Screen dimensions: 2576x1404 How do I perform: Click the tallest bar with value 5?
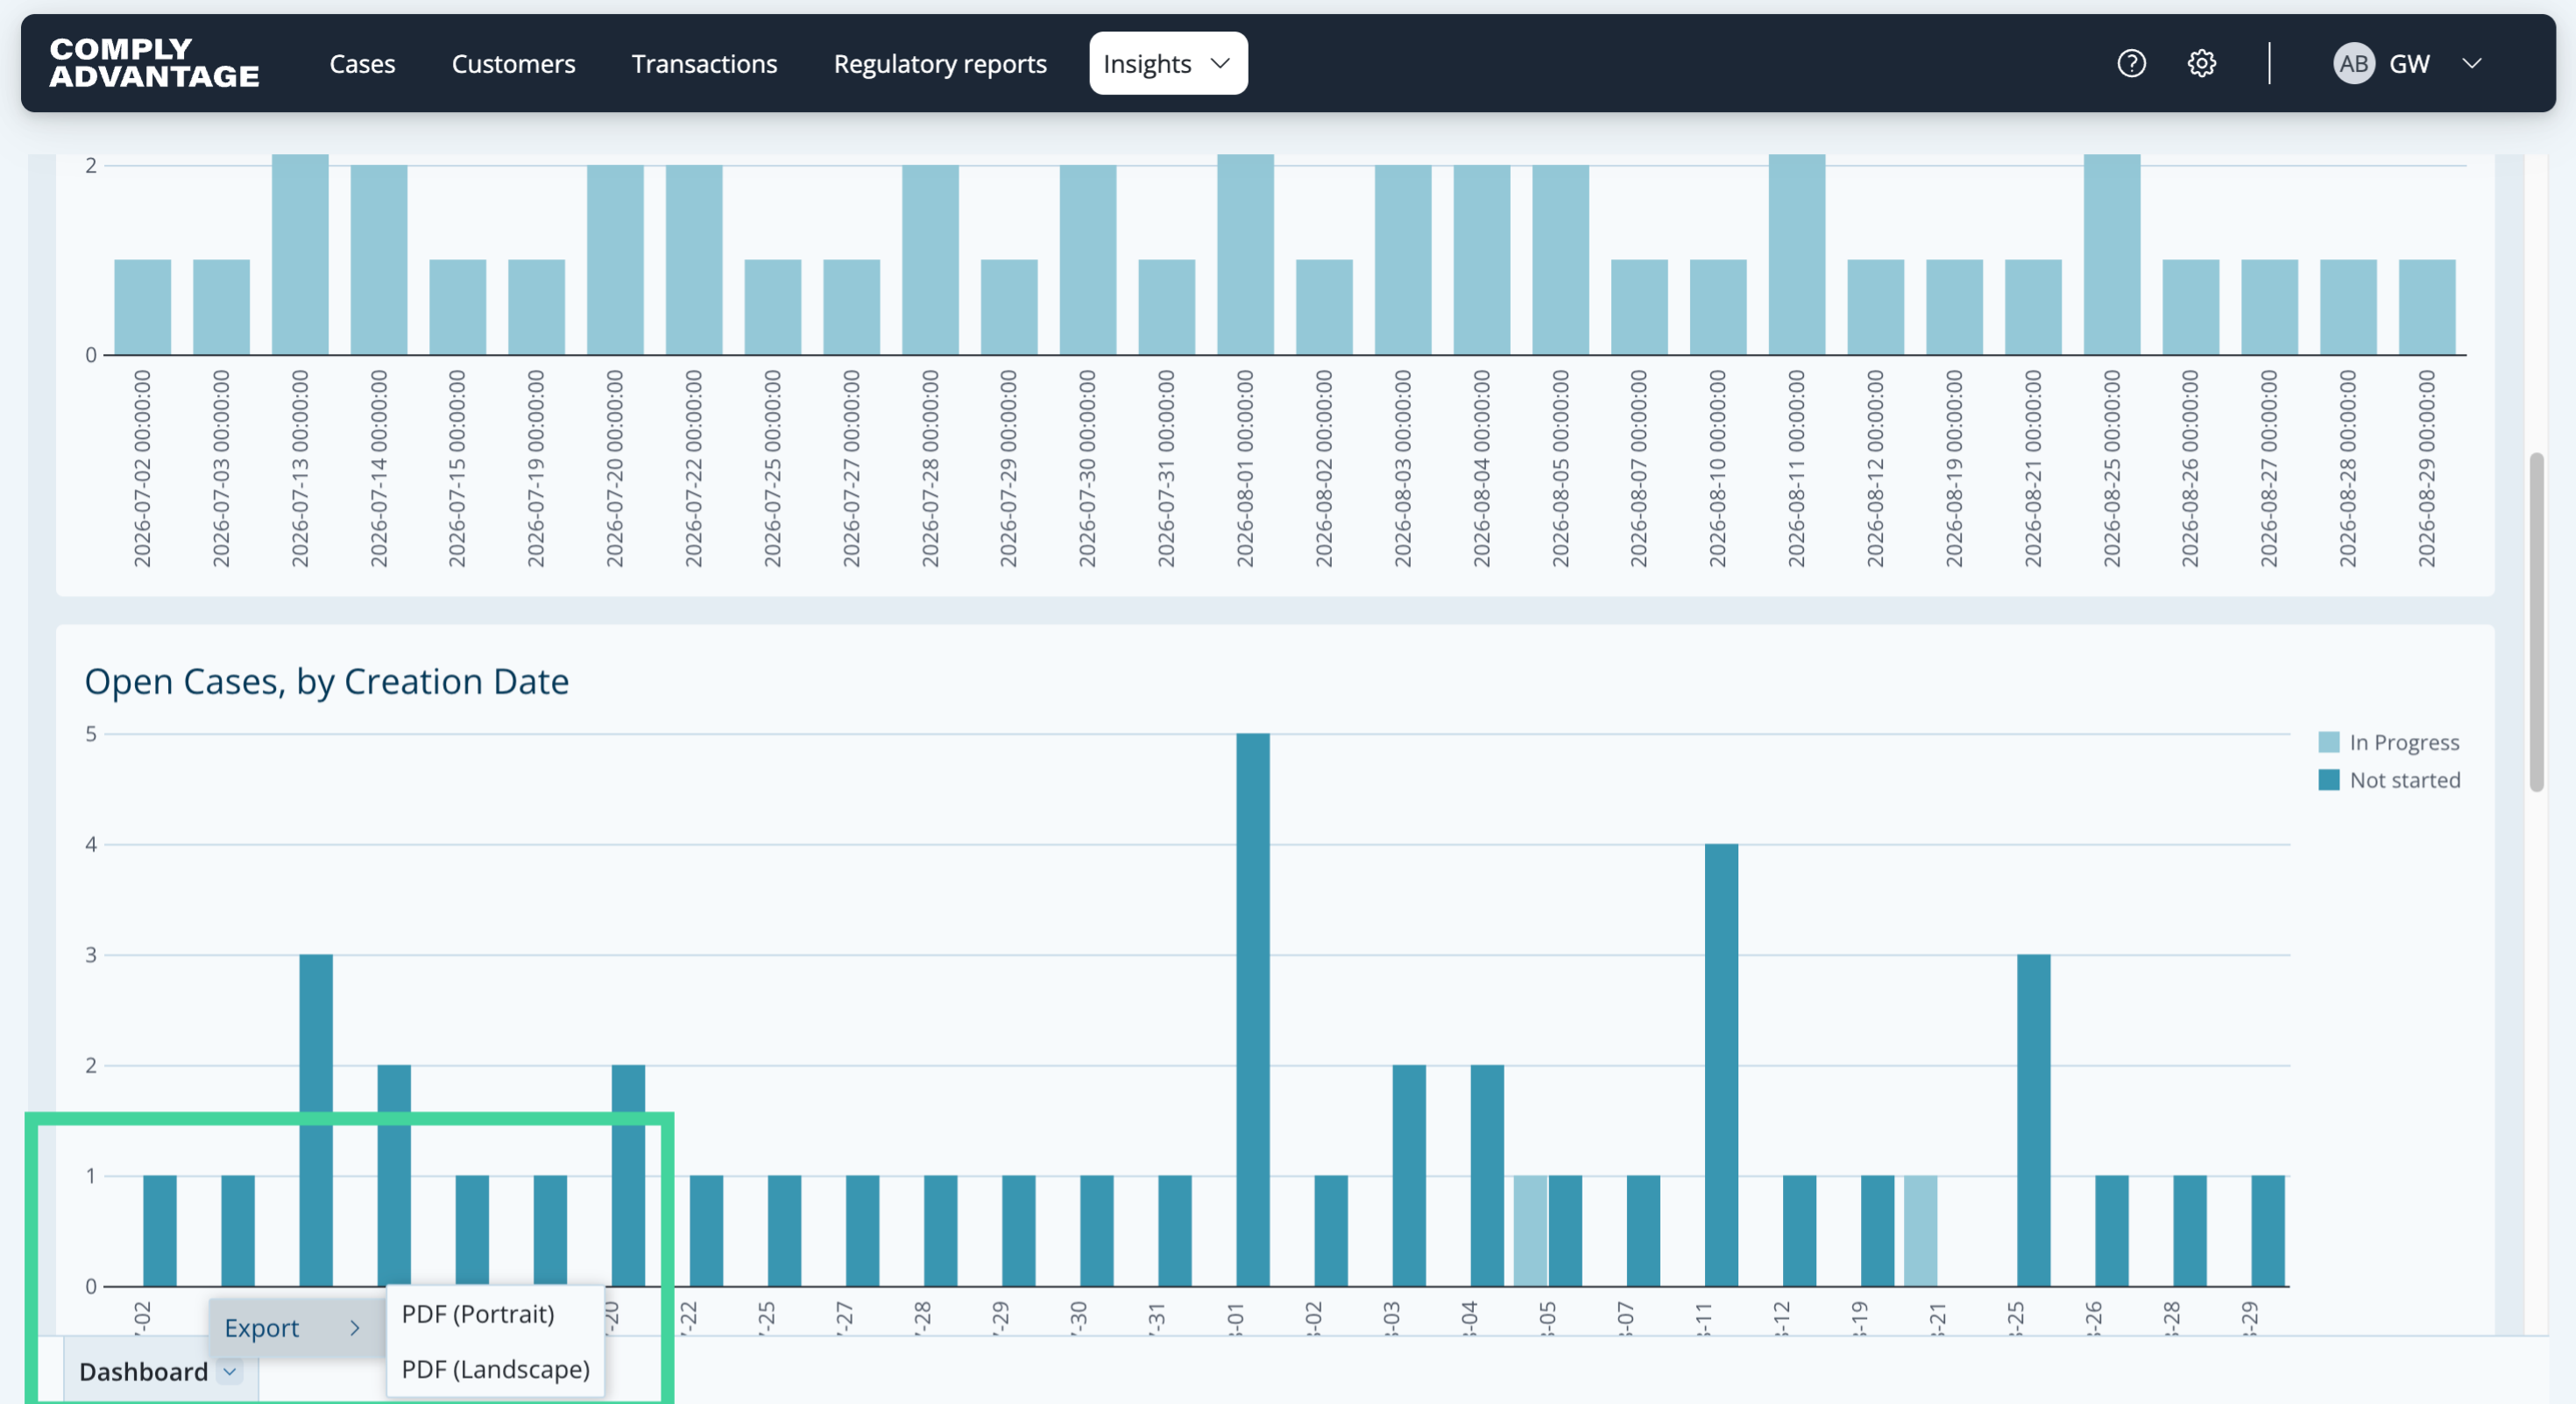1252,1010
